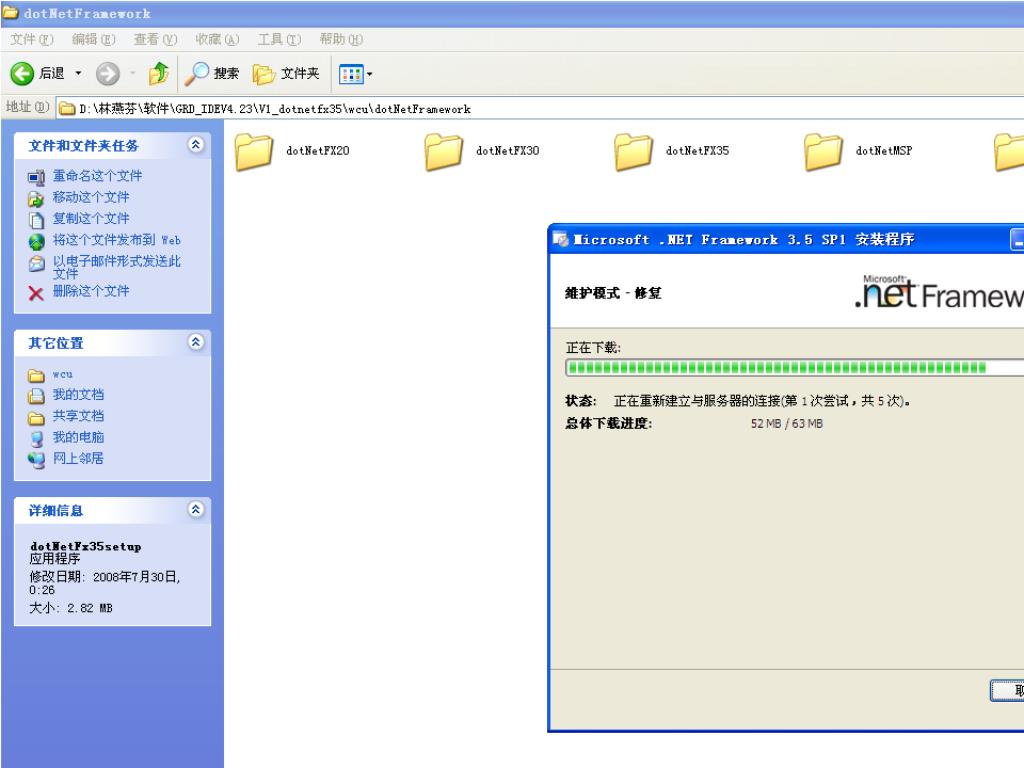1024x768 pixels.
Task: Go up one folder level
Action: (x=158, y=74)
